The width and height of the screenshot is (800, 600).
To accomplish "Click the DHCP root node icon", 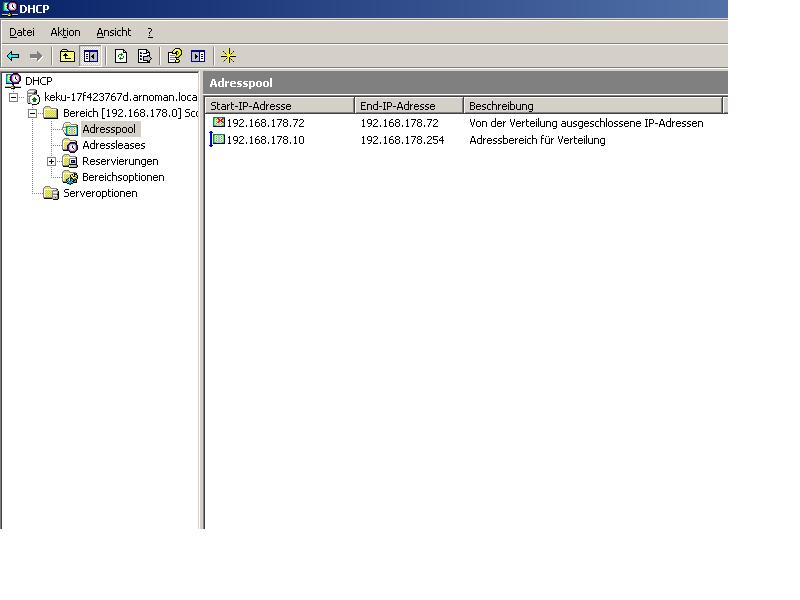I will tap(13, 81).
